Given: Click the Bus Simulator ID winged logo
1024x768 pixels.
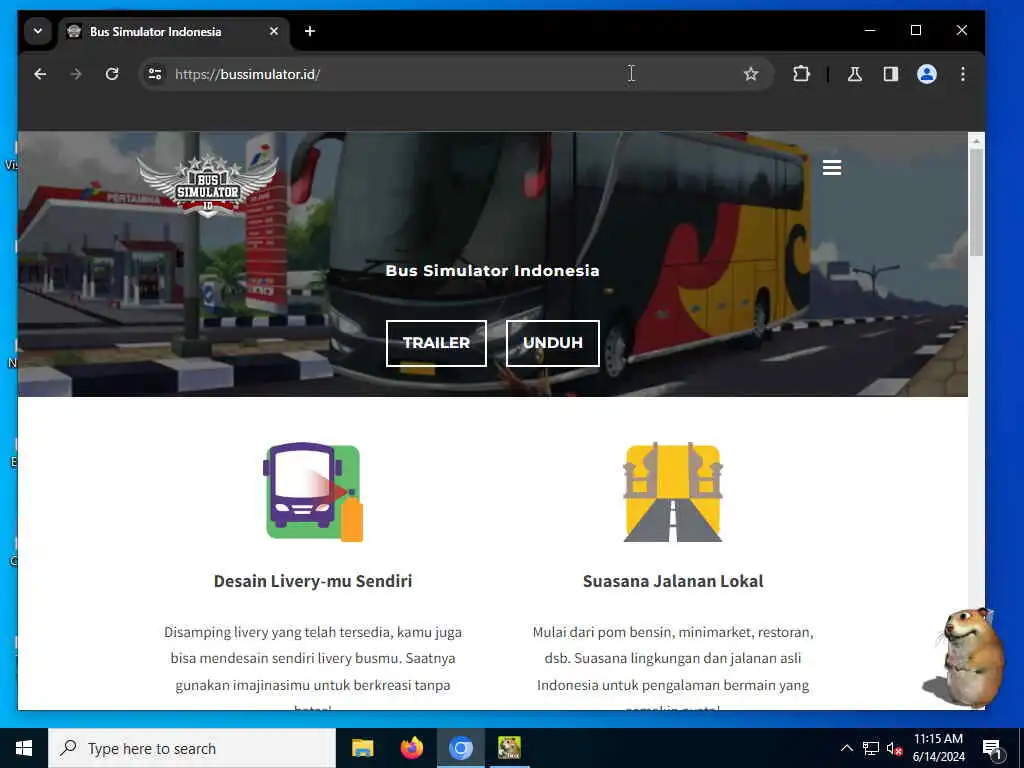Looking at the screenshot, I should pos(208,186).
